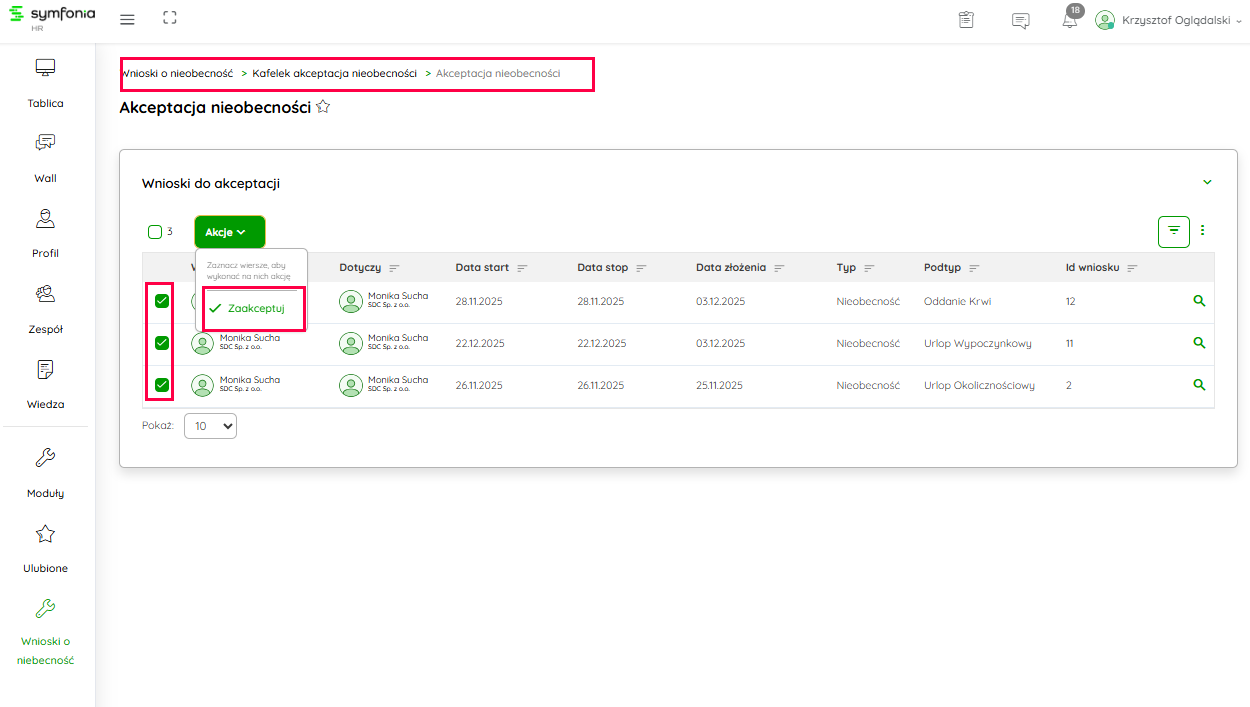This screenshot has width=1250, height=707.
Task: Collapse the Wnioski do akcceptacji panel
Action: tap(1207, 182)
